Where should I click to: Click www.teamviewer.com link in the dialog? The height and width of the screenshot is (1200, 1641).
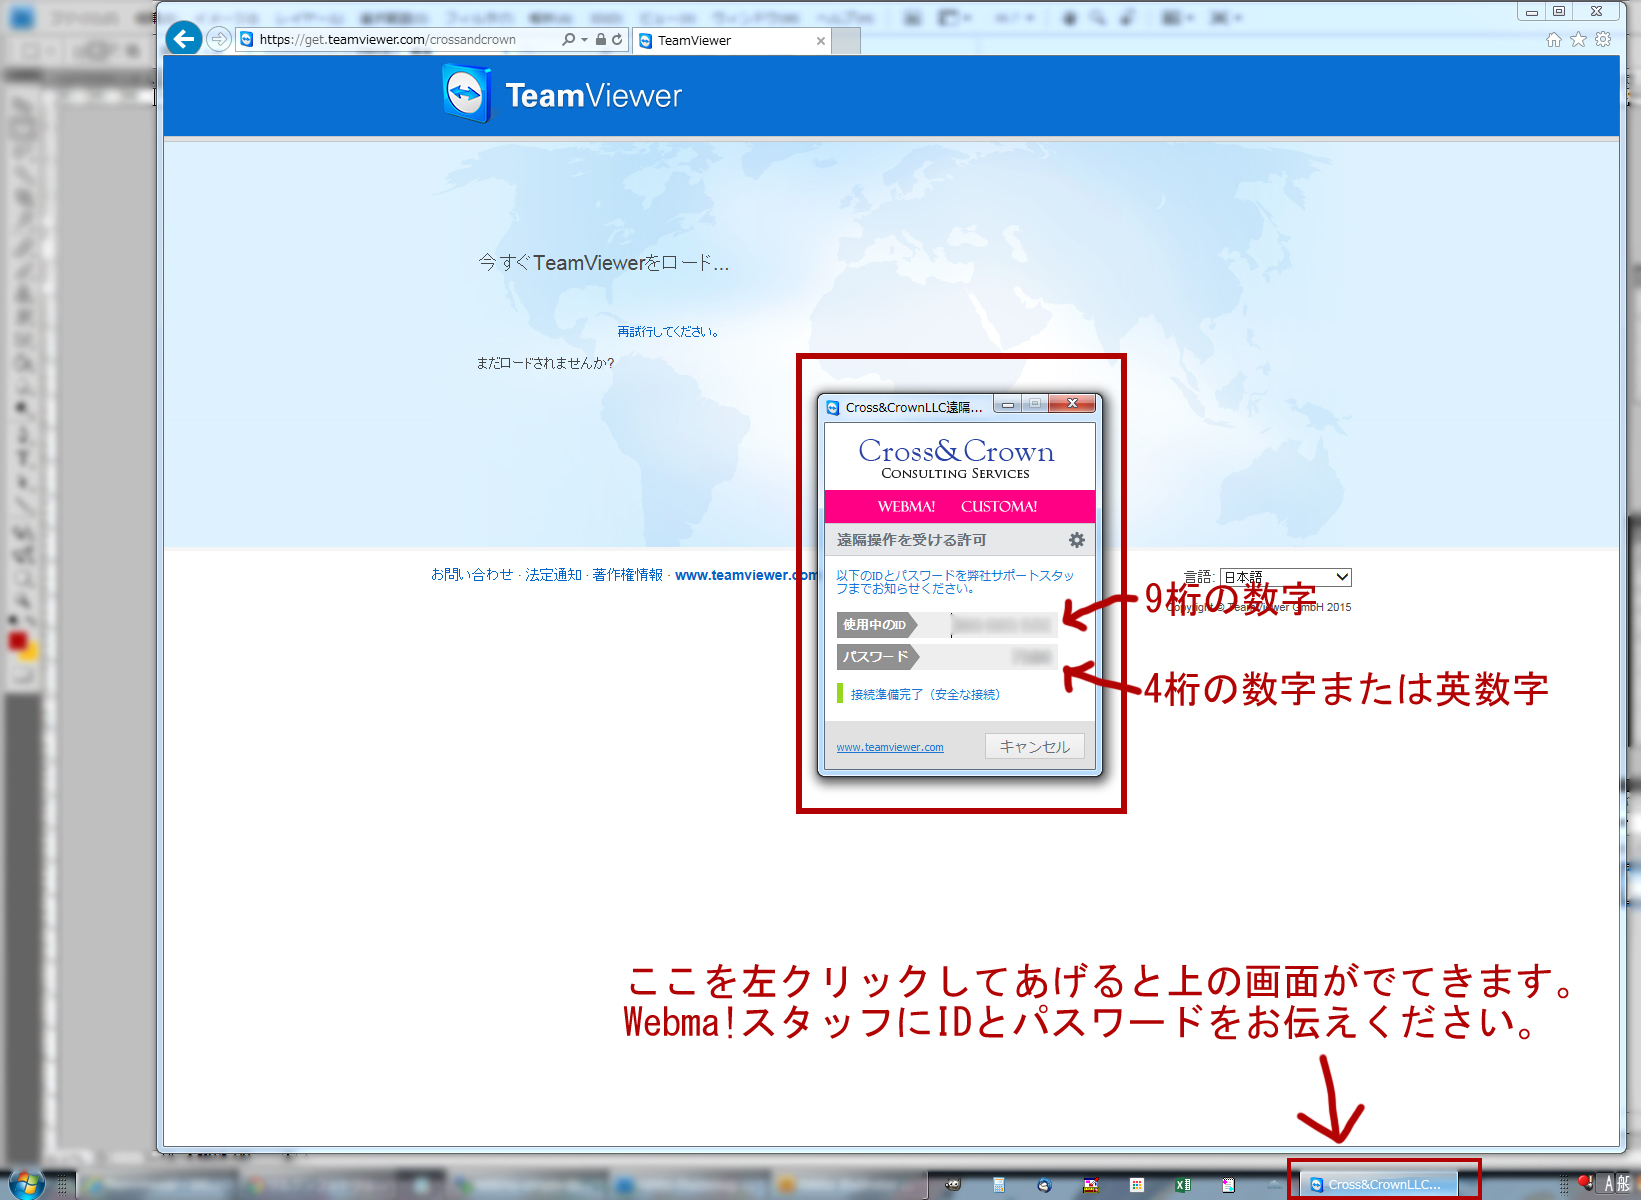pyautogui.click(x=890, y=747)
